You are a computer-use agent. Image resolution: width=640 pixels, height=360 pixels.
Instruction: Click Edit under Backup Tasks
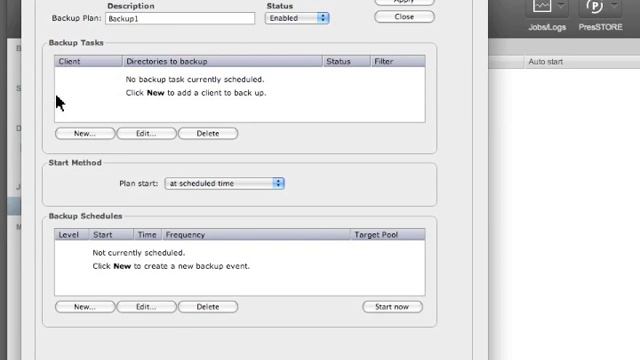(146, 133)
